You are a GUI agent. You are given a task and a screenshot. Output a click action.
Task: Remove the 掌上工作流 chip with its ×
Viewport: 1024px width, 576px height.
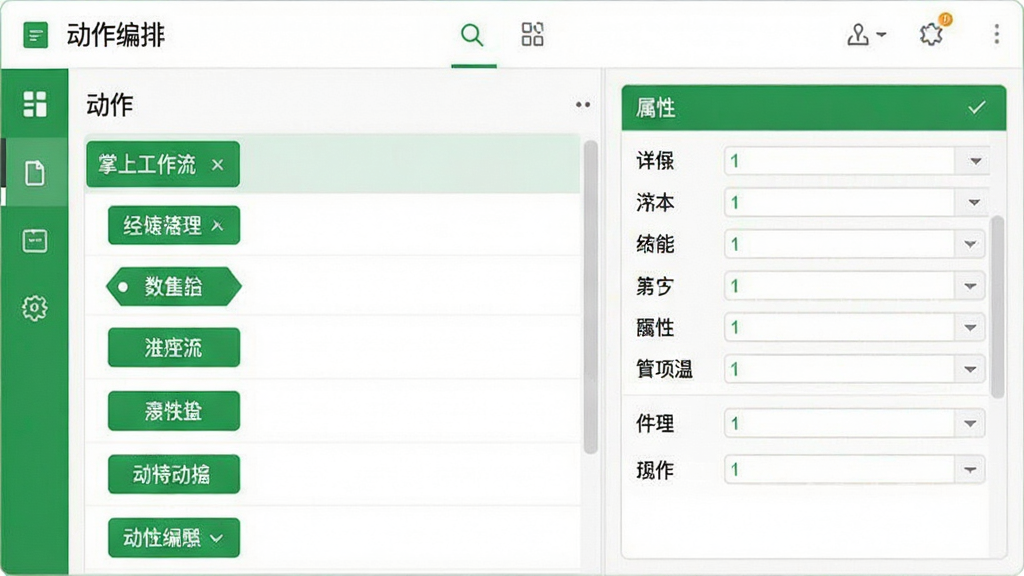coord(217,165)
